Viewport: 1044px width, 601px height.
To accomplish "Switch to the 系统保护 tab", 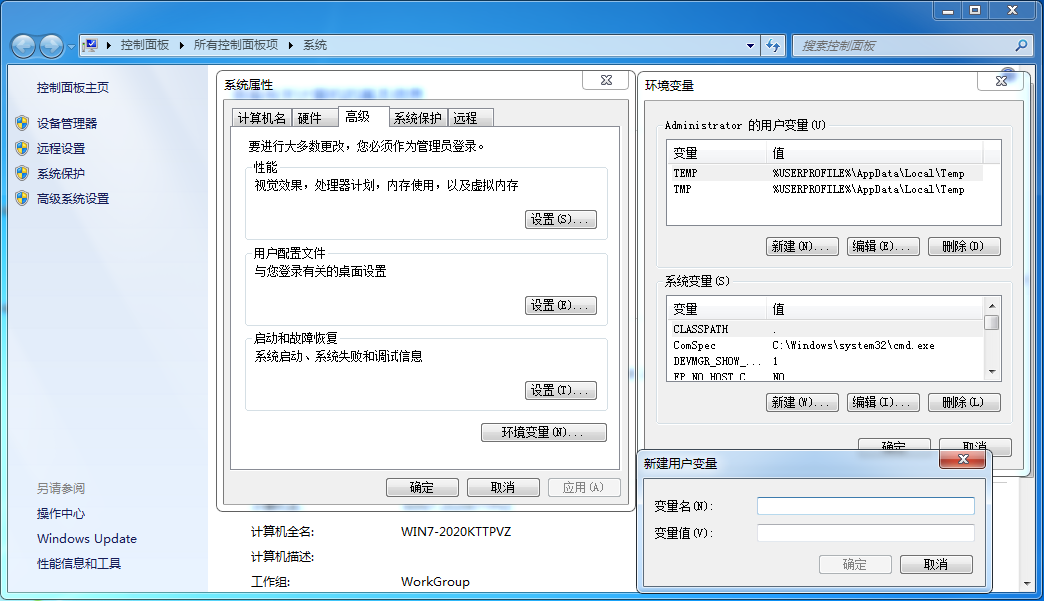I will 417,118.
